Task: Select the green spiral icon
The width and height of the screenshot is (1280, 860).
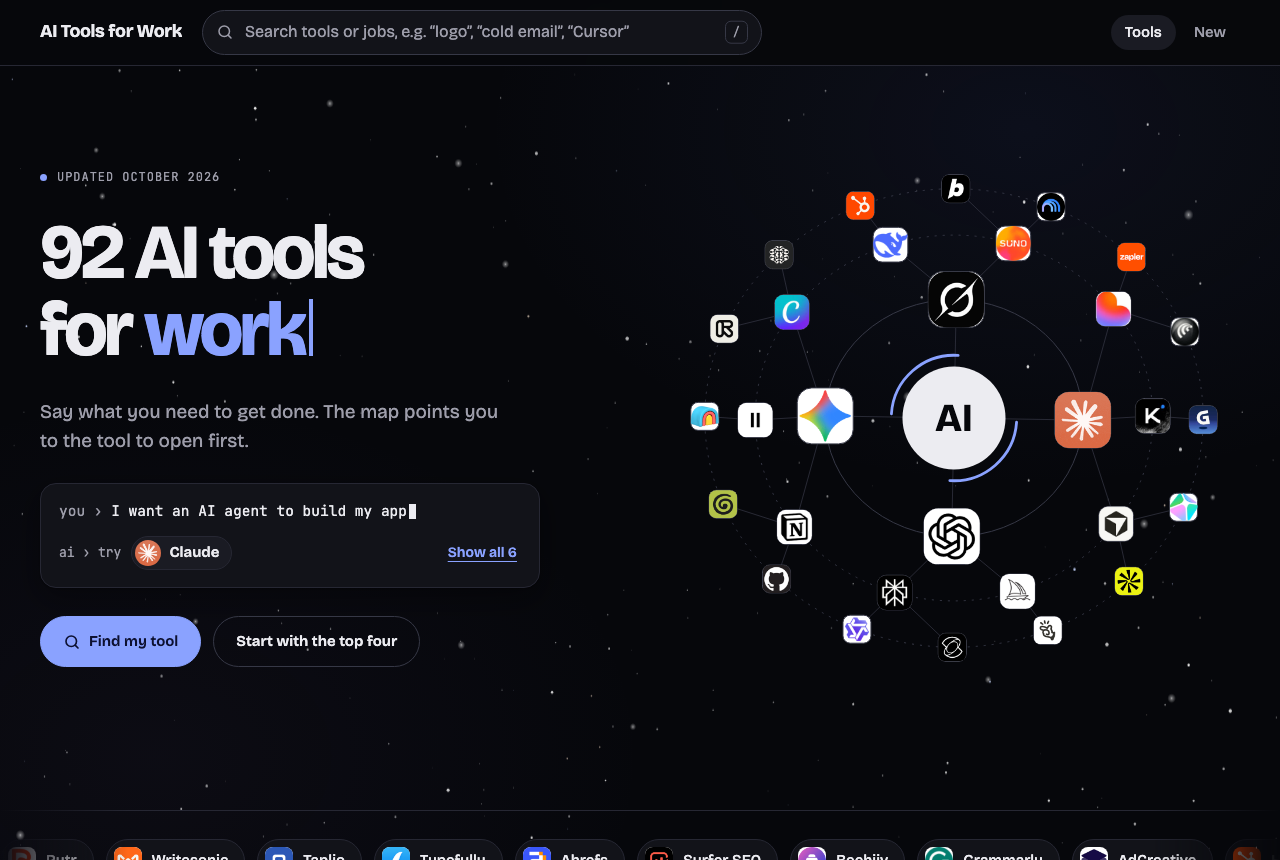Action: pyautogui.click(x=723, y=504)
